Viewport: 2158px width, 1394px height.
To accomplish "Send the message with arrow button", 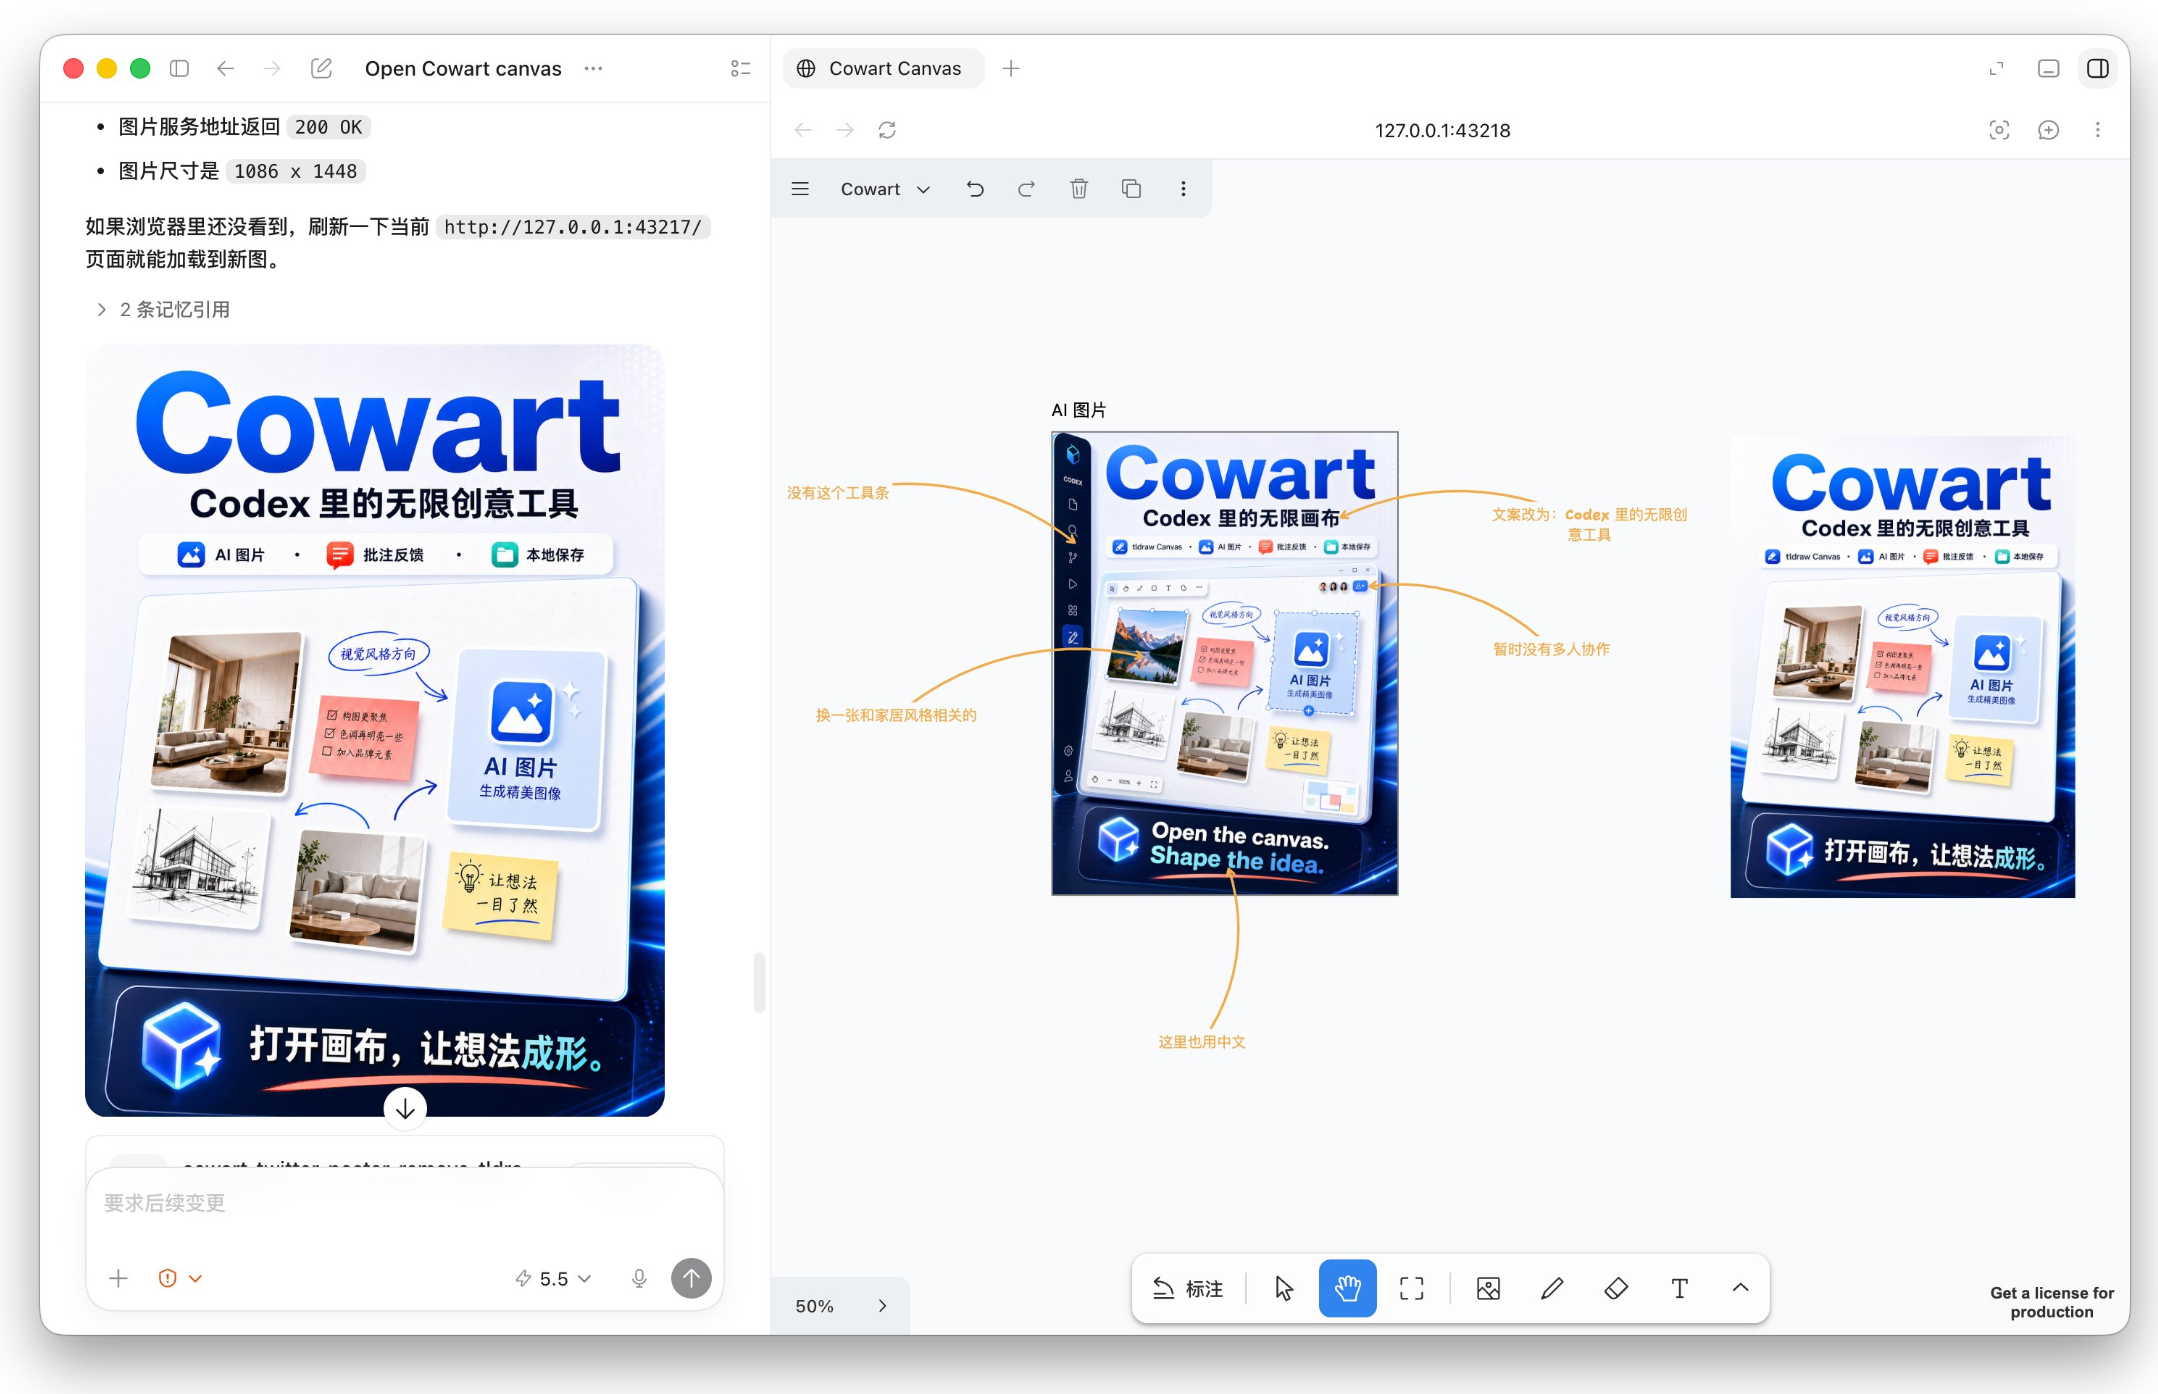I will tap(691, 1278).
